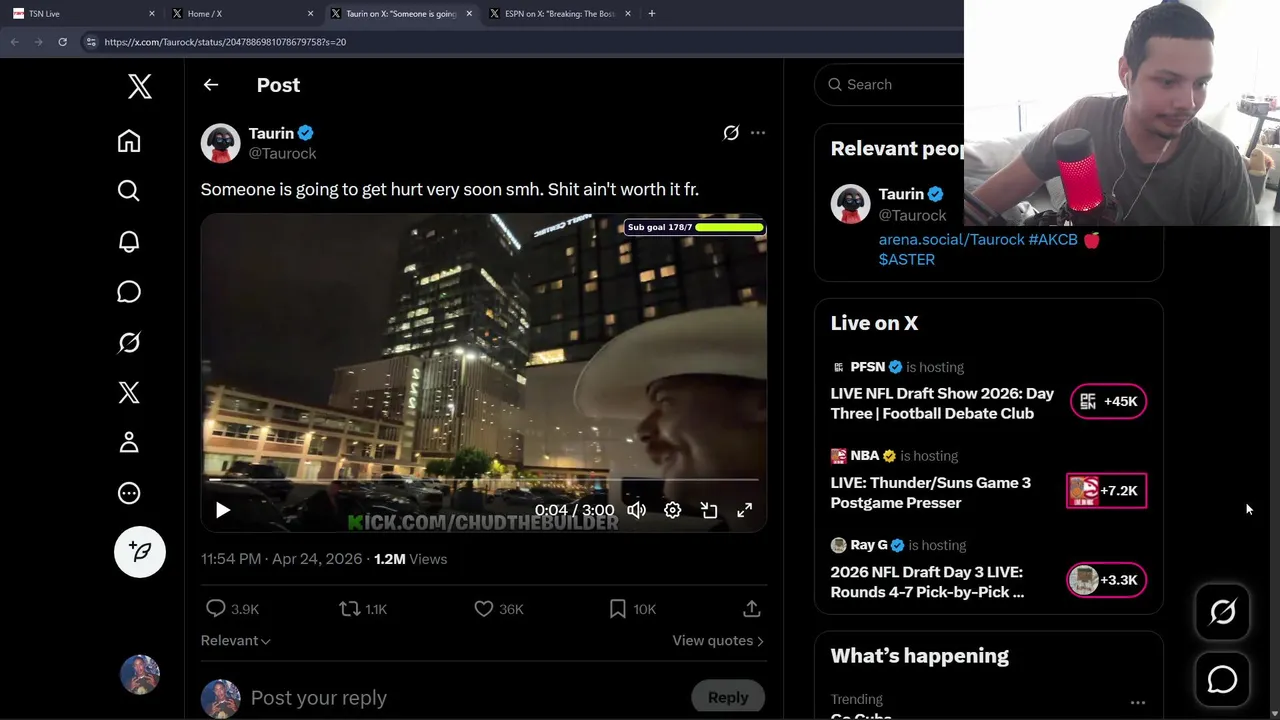Open replies with 3.9K comment icon
The image size is (1280, 720).
click(x=232, y=609)
